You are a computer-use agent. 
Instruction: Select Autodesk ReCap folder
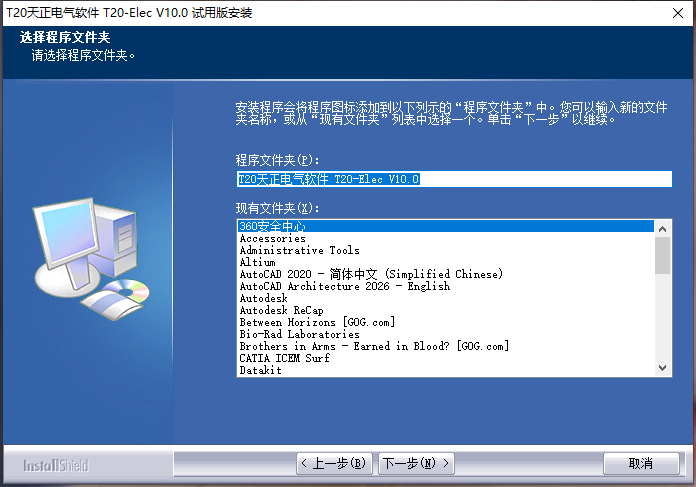tap(446, 310)
